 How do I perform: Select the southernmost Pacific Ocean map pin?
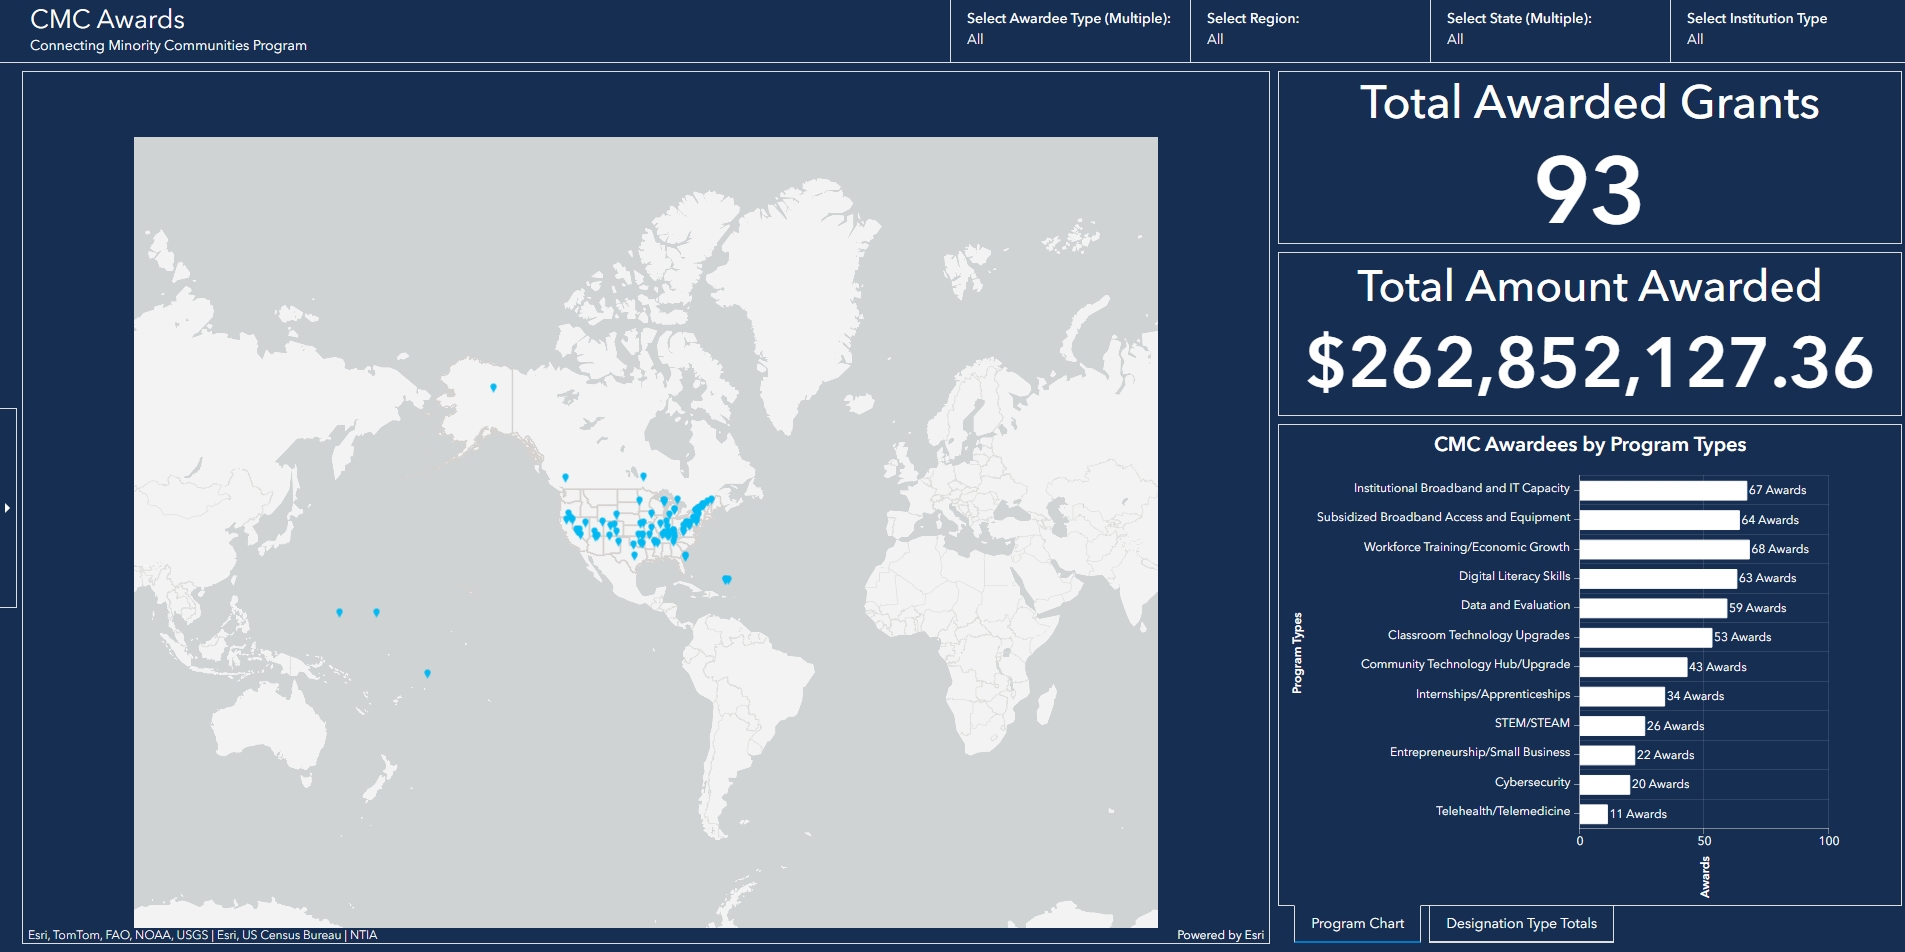click(x=427, y=673)
